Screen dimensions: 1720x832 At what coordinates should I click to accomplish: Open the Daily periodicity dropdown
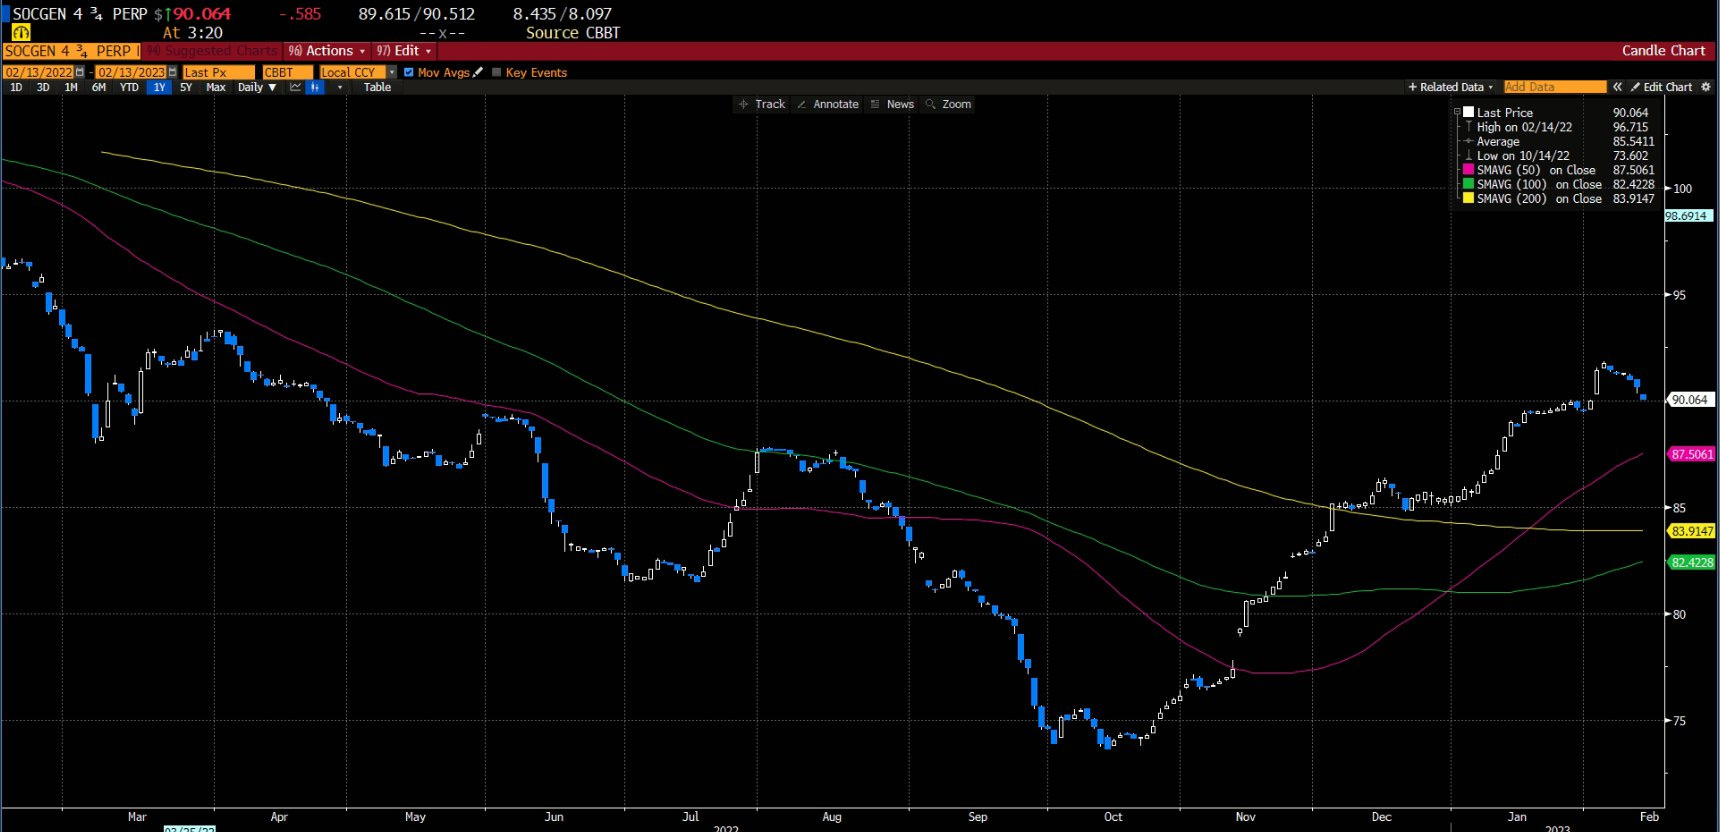coord(257,87)
